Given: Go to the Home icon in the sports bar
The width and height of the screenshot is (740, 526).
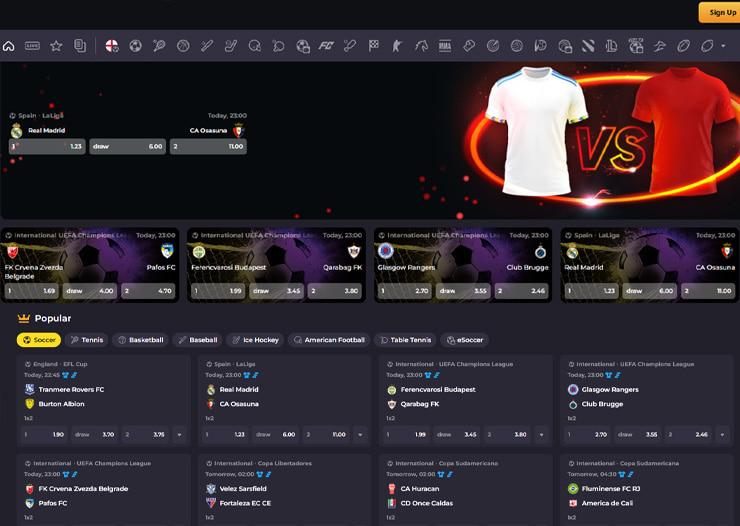Looking at the screenshot, I should tap(9, 46).
